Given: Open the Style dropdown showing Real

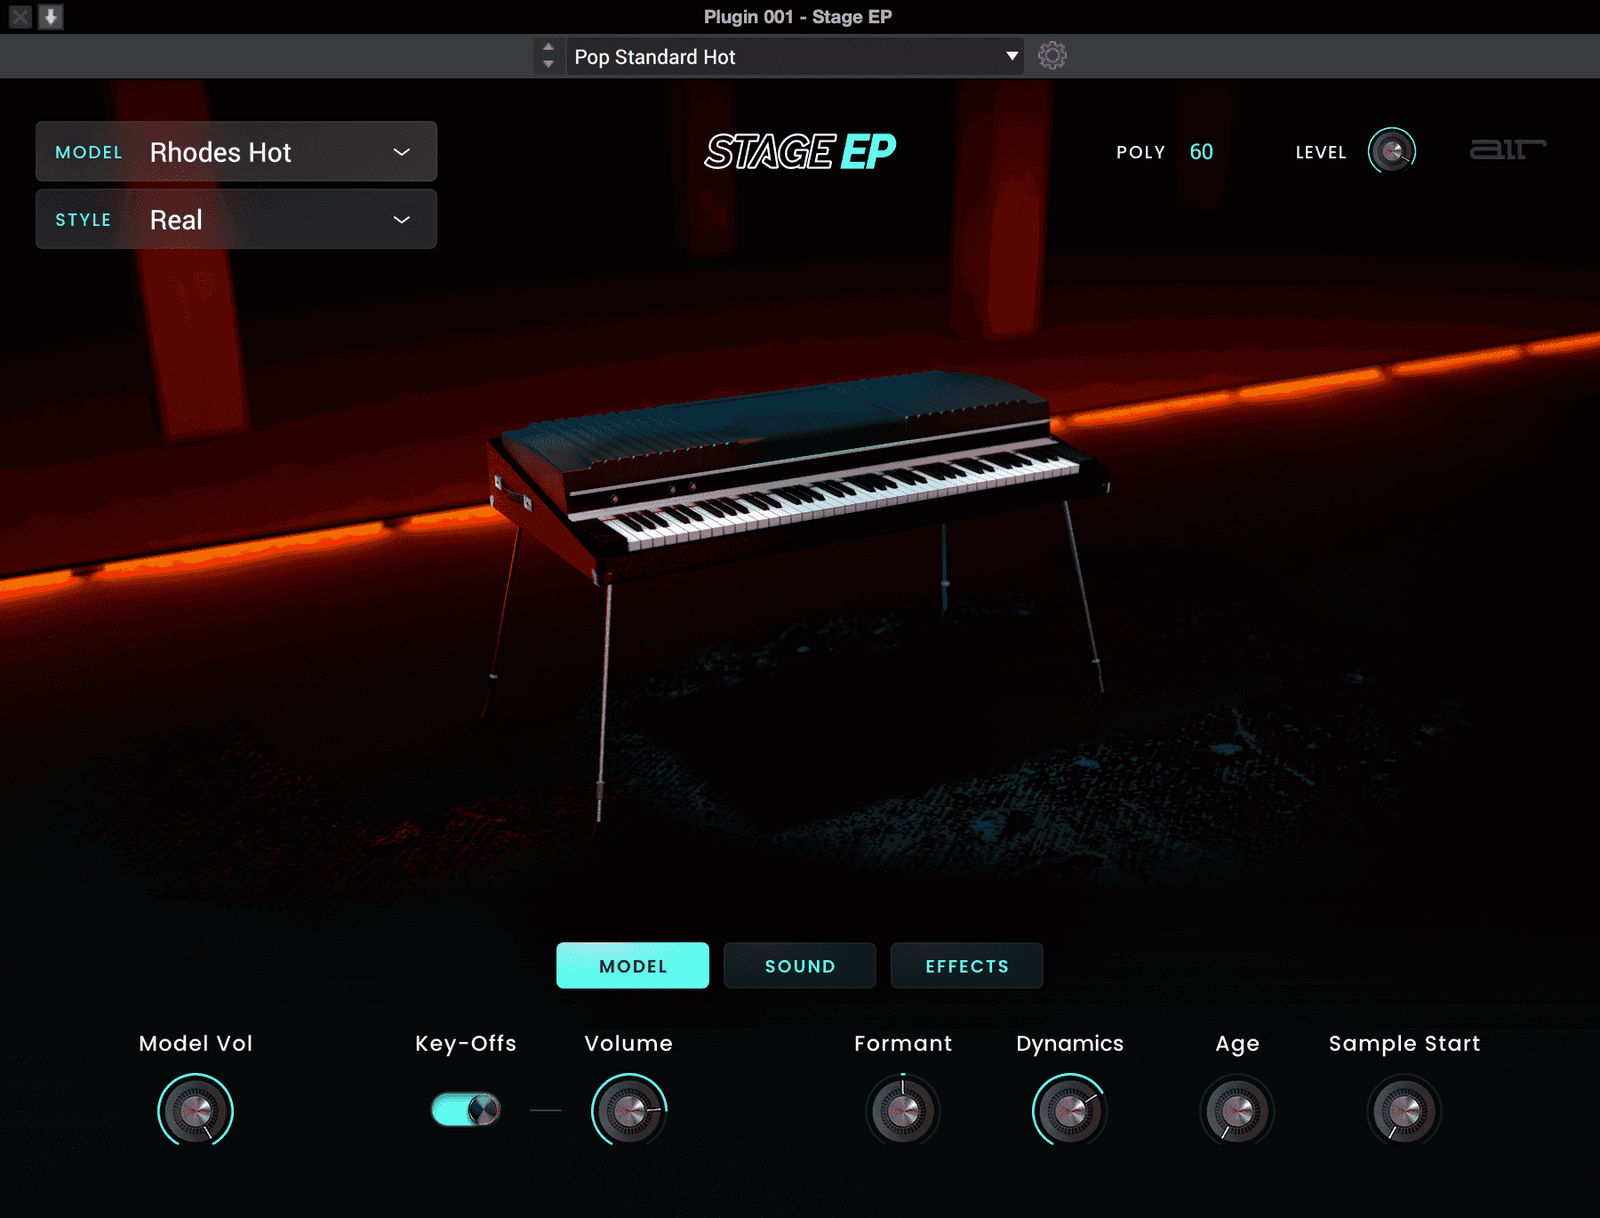Looking at the screenshot, I should coord(236,220).
